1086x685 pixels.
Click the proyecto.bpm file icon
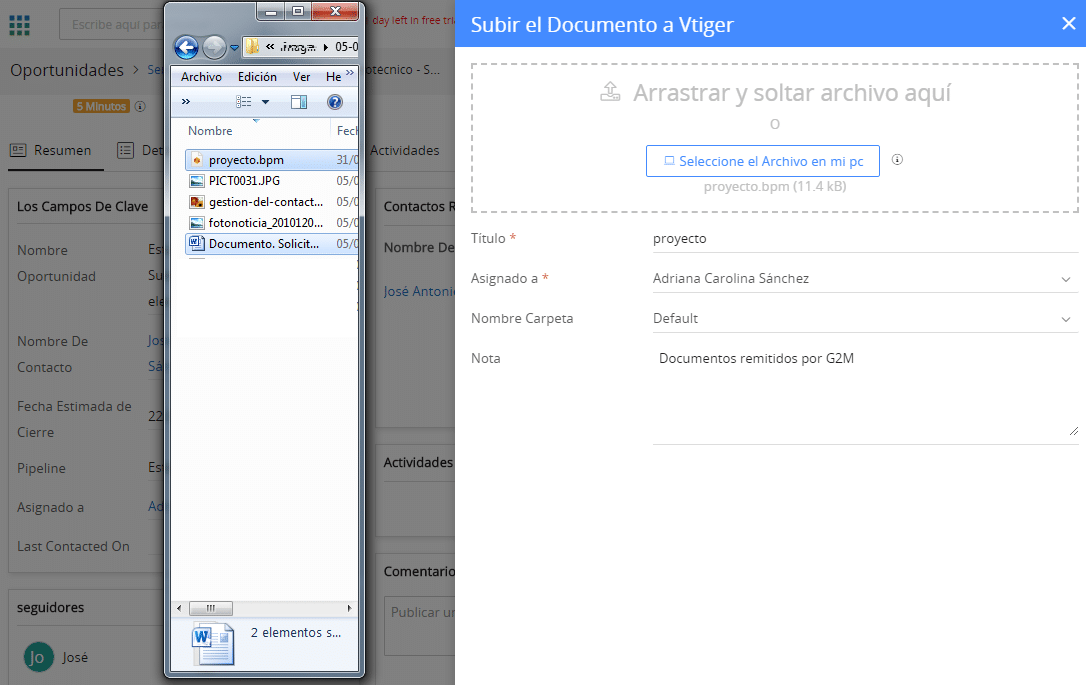pos(197,160)
